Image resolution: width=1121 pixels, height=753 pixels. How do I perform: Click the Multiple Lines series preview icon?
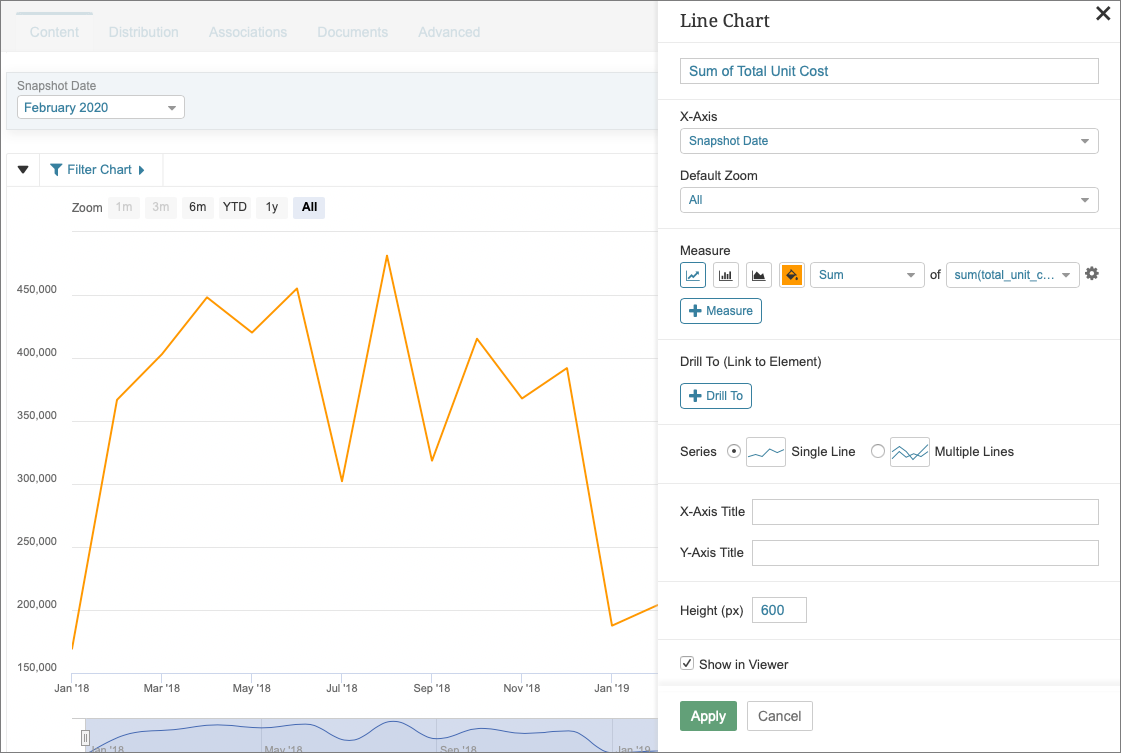(x=909, y=451)
